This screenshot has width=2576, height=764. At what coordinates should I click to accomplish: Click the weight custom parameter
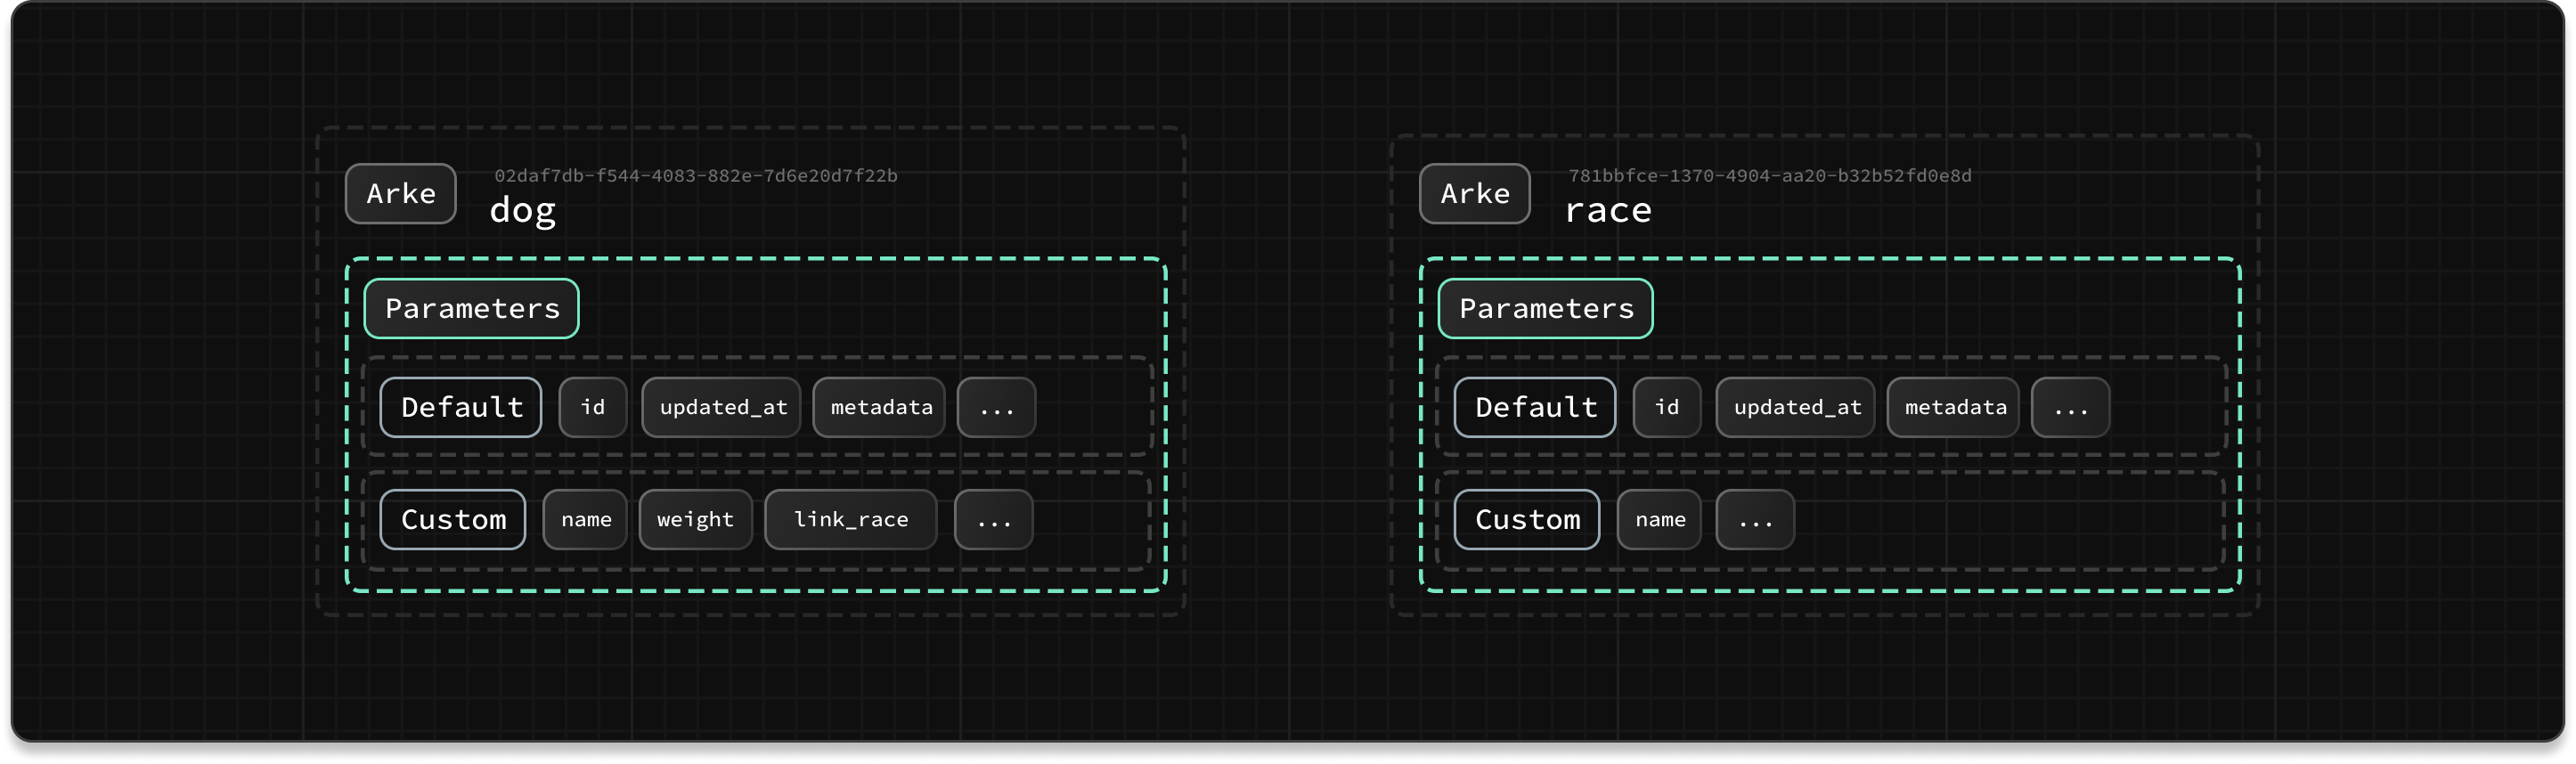695,520
